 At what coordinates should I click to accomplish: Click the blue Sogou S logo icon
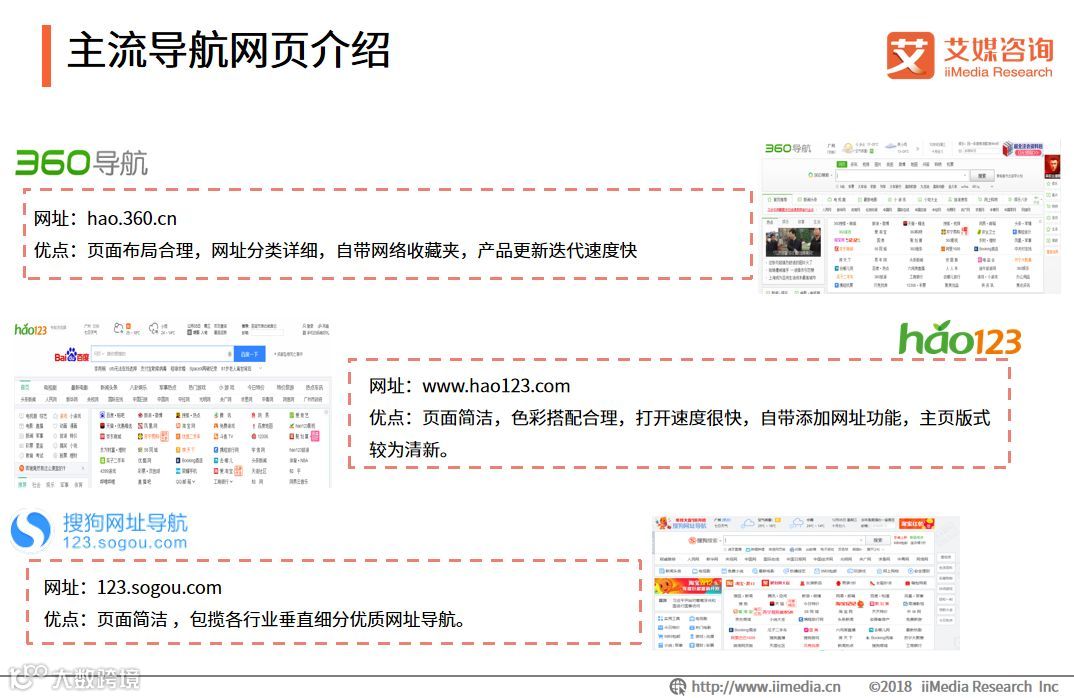[31, 530]
